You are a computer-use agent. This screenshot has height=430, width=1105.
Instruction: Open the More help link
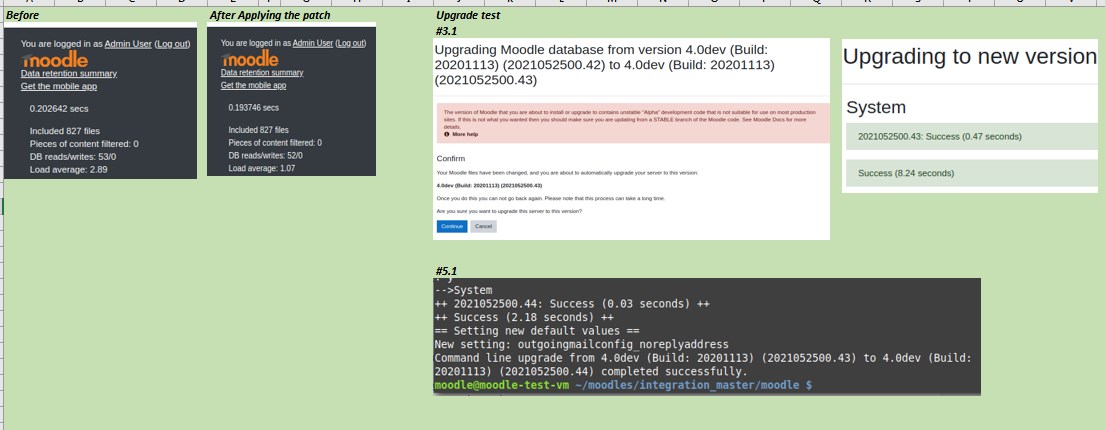pyautogui.click(x=465, y=134)
